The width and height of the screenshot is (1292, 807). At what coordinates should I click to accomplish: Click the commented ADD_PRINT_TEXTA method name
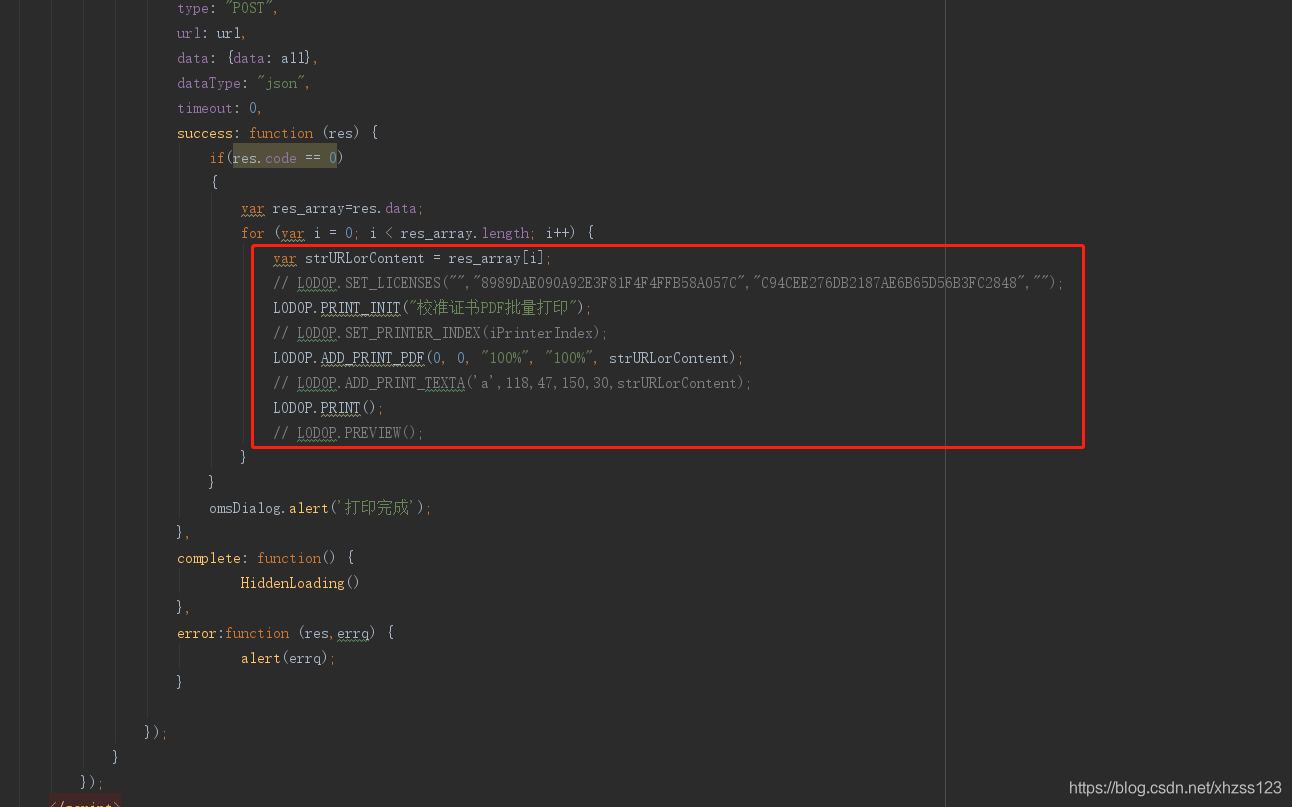point(404,383)
